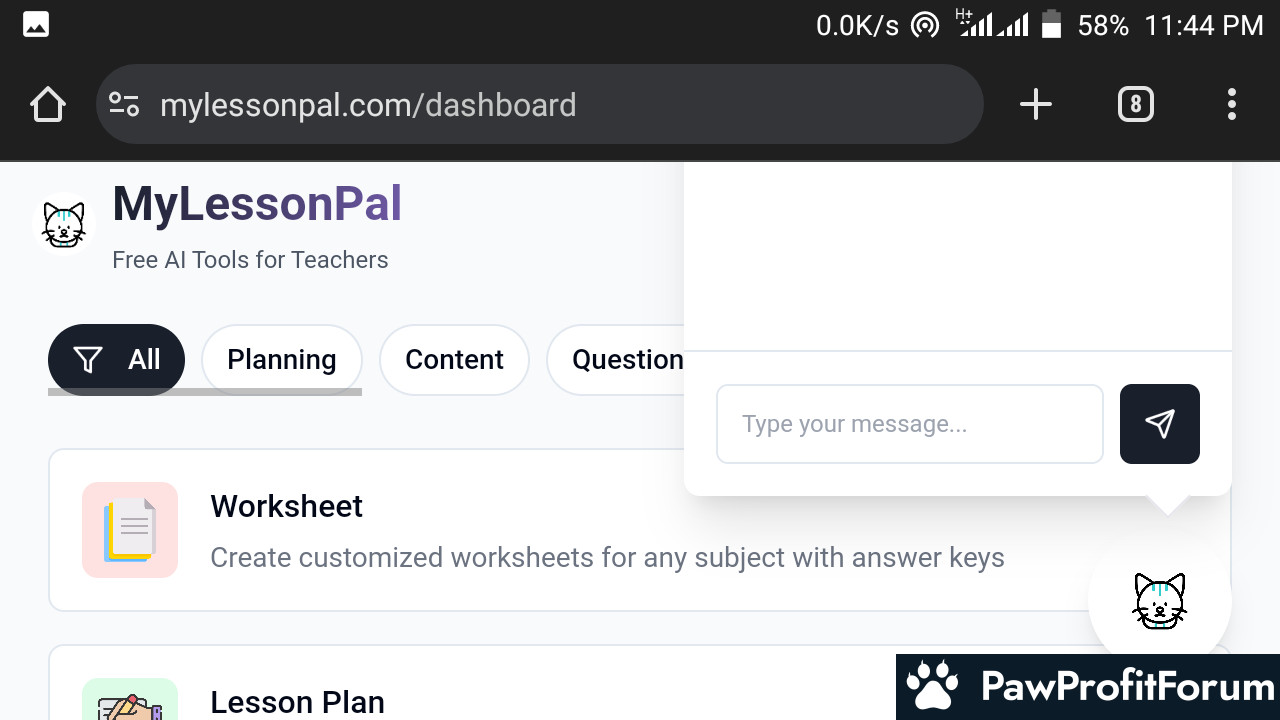Viewport: 1280px width, 720px height.
Task: Open the Worksheet tool title
Action: coord(286,506)
